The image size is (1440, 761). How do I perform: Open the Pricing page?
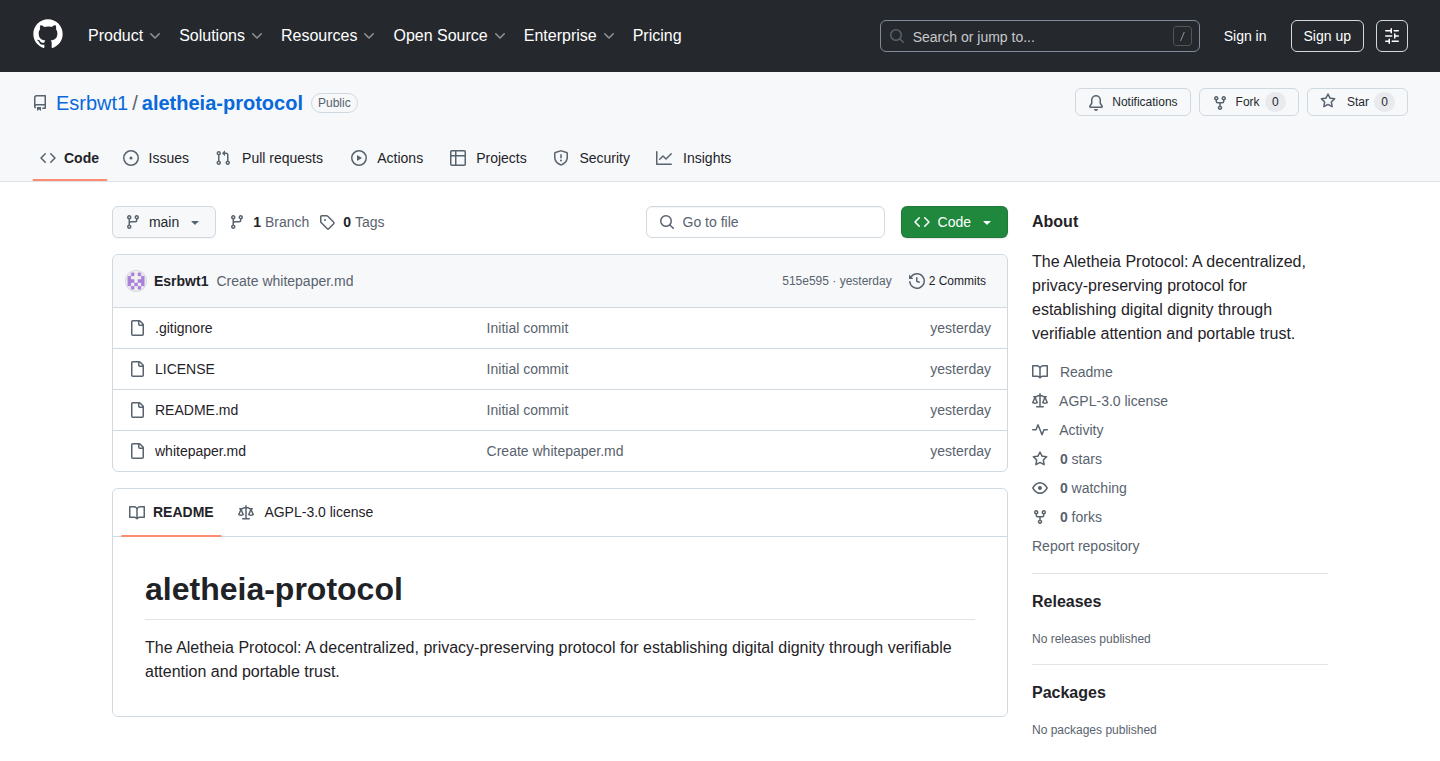point(657,36)
